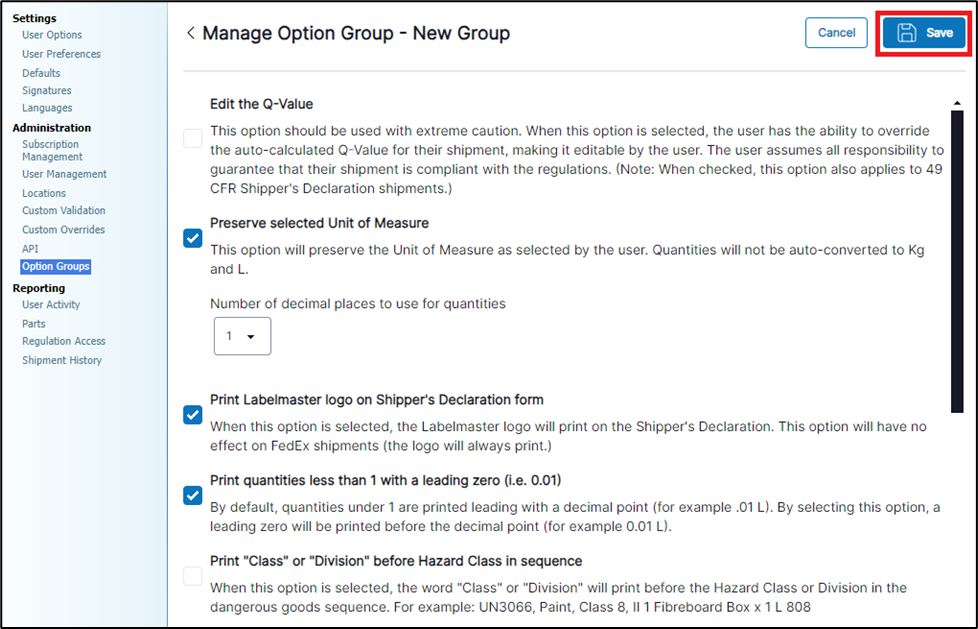The width and height of the screenshot is (978, 629).
Task: Open Regulation Access report
Action: tap(63, 341)
